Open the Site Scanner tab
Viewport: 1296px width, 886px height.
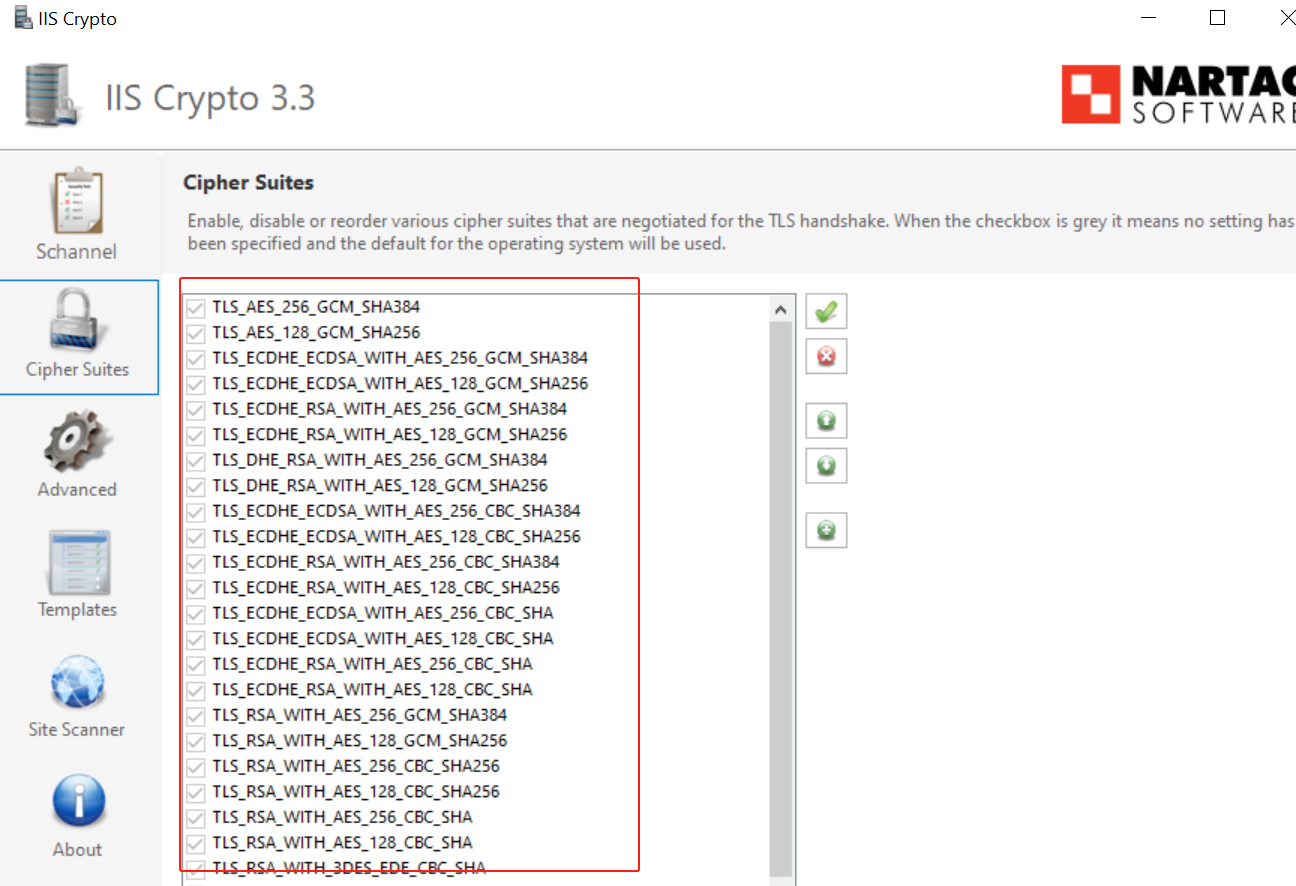[x=77, y=695]
